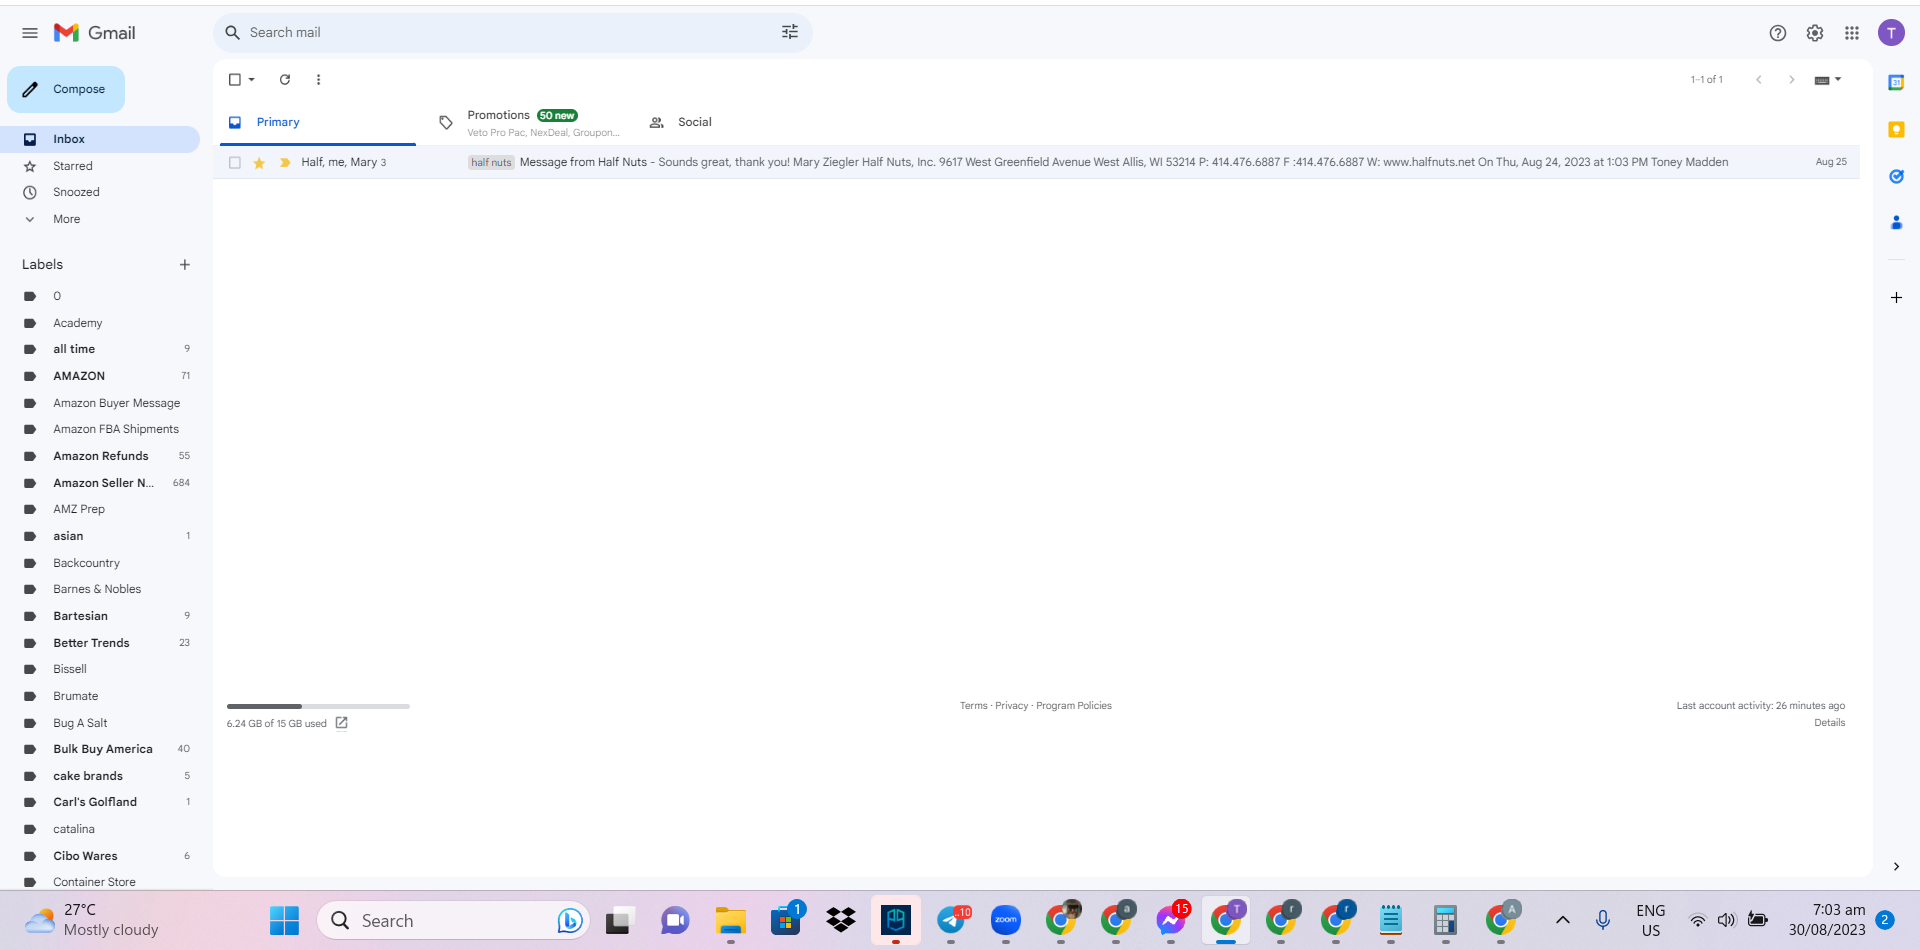The height and width of the screenshot is (950, 1920).
Task: Open Google Tasks side panel
Action: pos(1896,176)
